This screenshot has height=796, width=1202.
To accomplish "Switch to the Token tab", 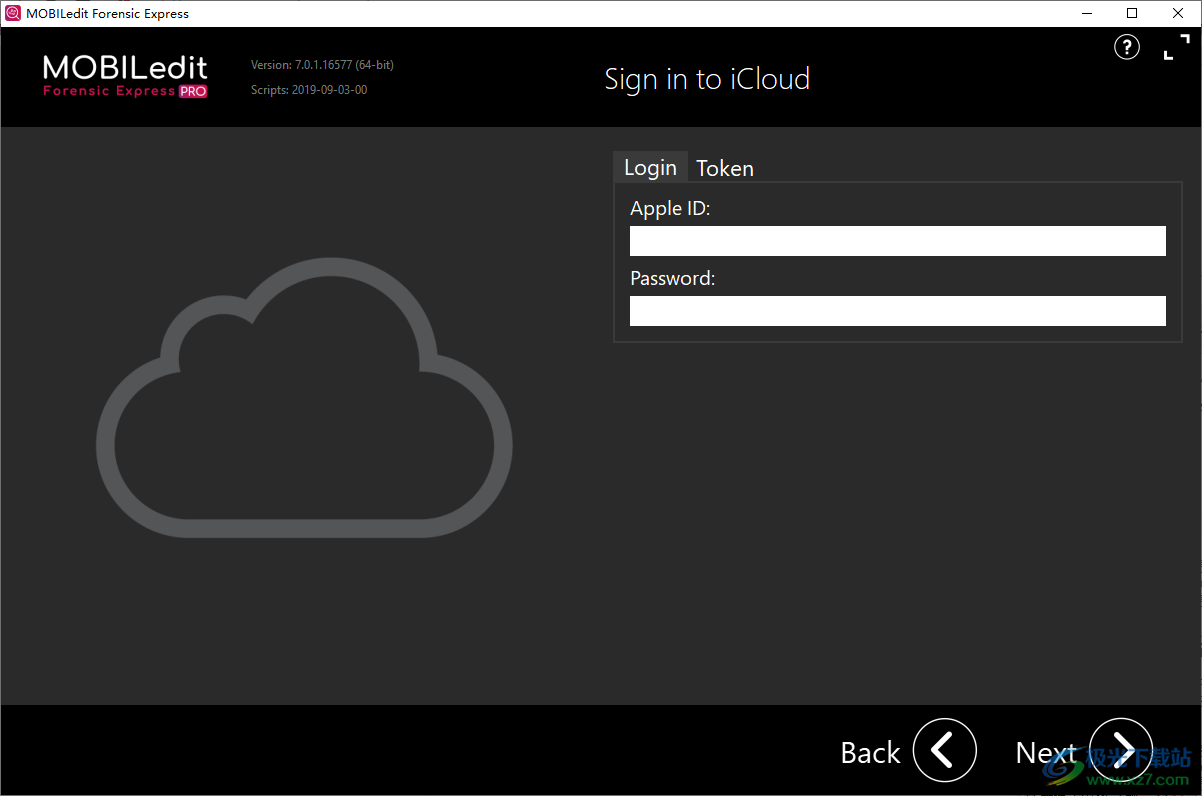I will pos(725,168).
